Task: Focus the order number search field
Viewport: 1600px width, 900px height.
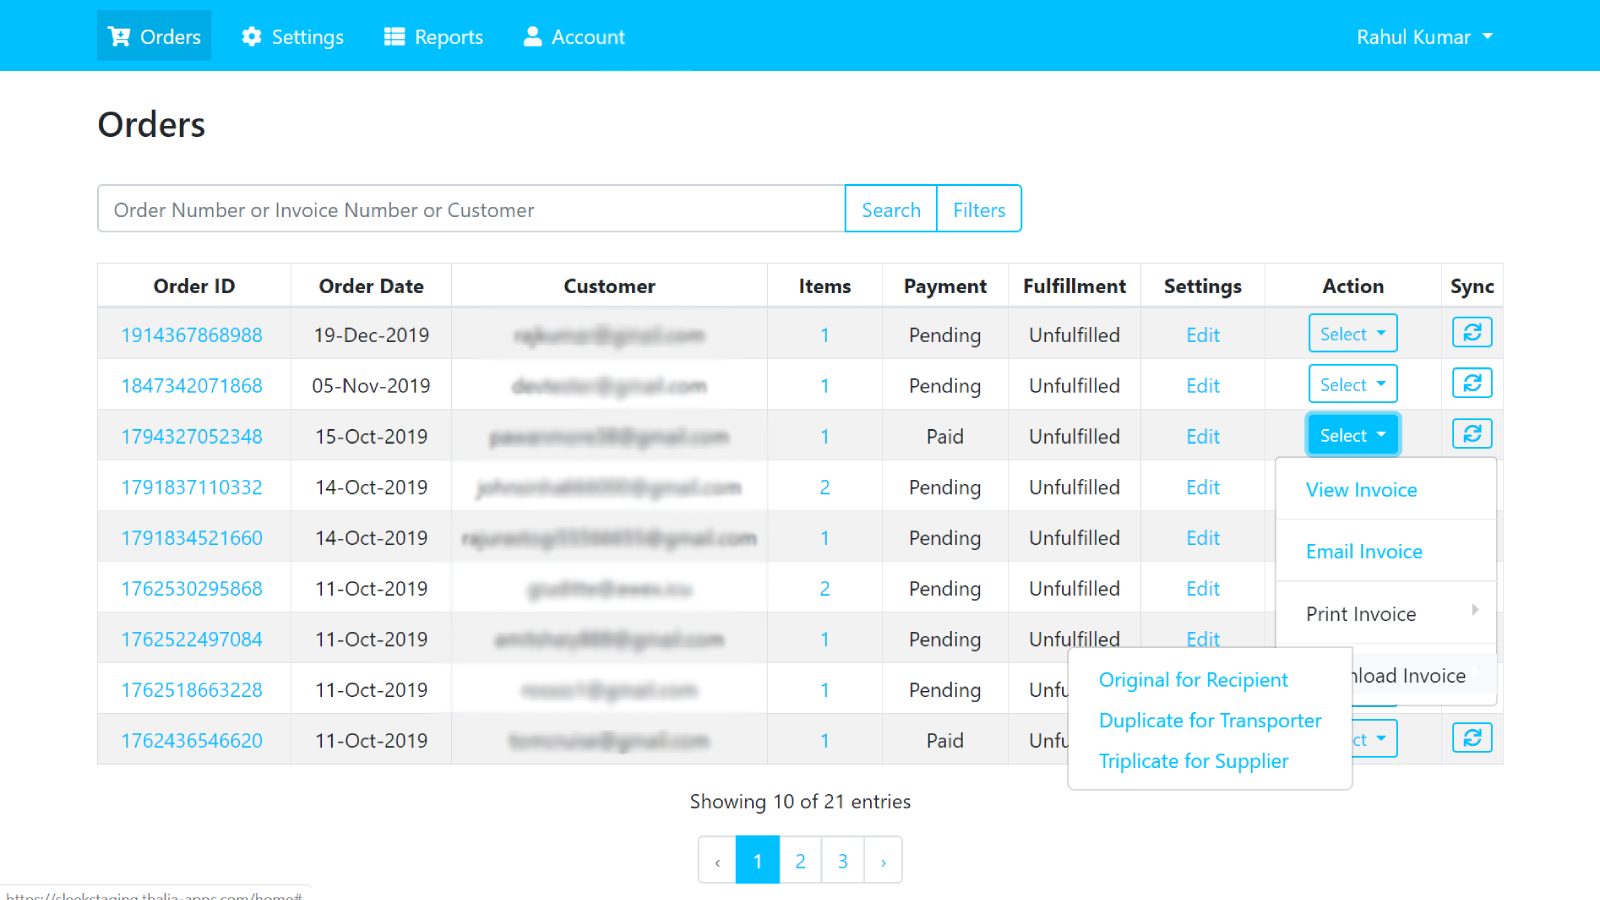Action: tap(471, 210)
